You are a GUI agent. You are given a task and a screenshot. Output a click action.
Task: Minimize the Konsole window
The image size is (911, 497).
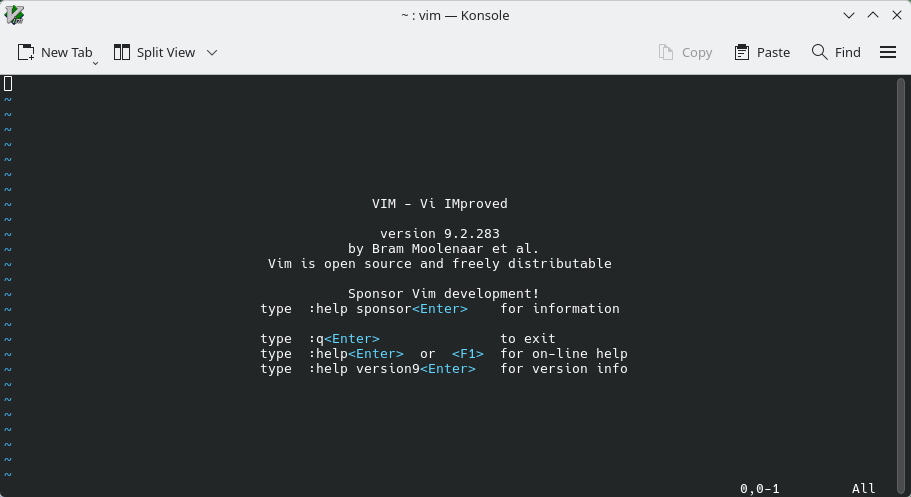click(x=849, y=15)
